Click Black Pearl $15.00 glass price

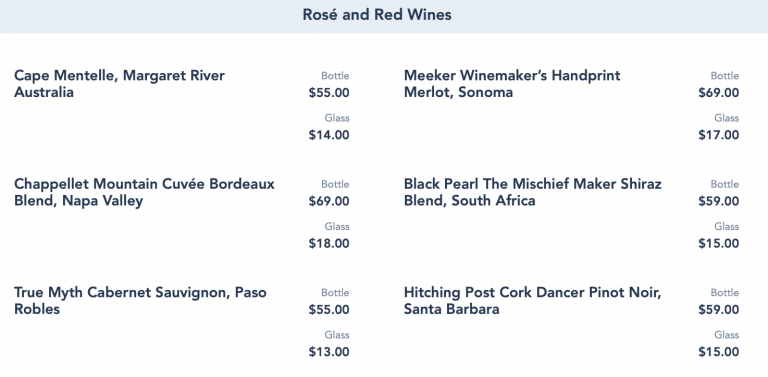(x=719, y=243)
